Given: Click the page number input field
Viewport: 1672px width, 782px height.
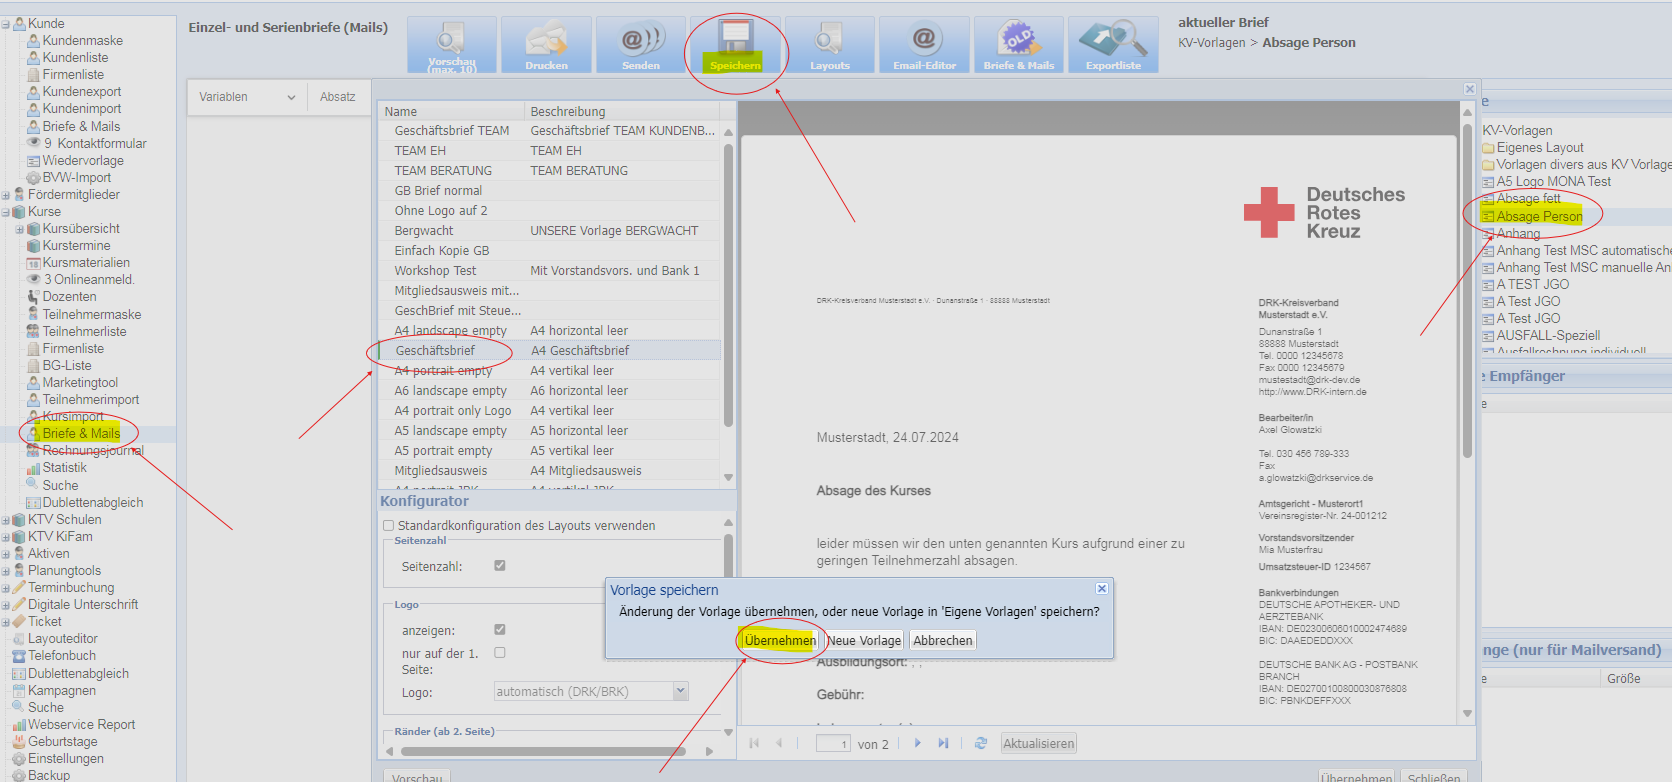Looking at the screenshot, I should click(x=832, y=744).
